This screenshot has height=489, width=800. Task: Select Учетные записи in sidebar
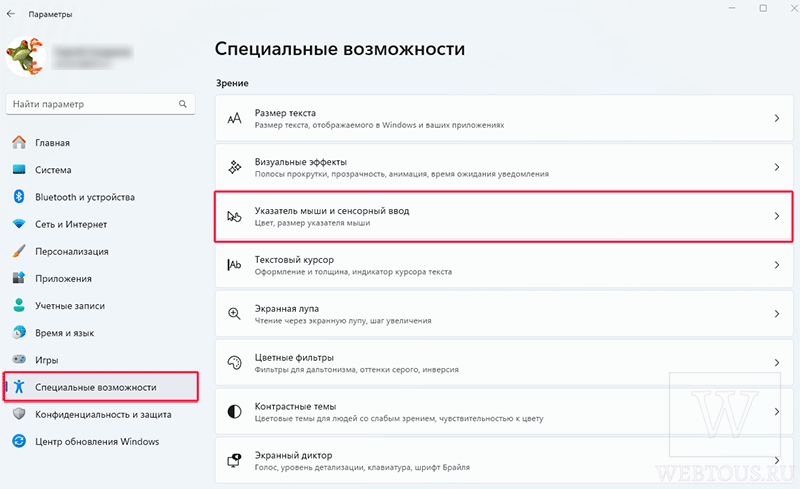point(101,305)
